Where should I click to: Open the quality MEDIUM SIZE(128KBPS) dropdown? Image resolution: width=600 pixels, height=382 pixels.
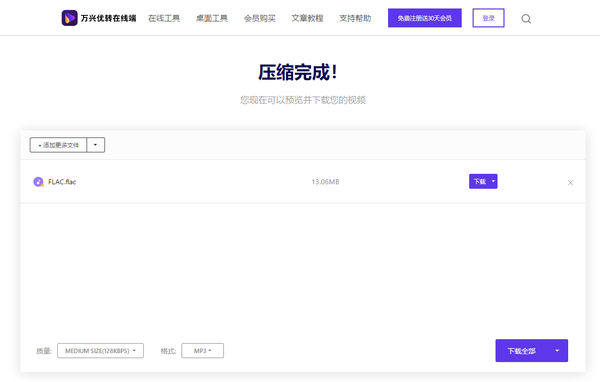tap(100, 351)
